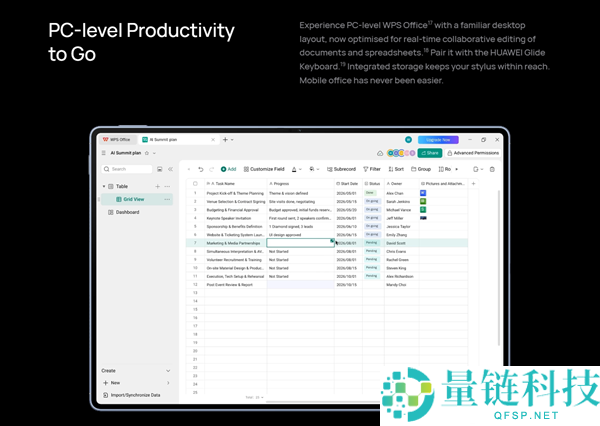Click the Status column header
This screenshot has width=600, height=426.
[x=373, y=184]
